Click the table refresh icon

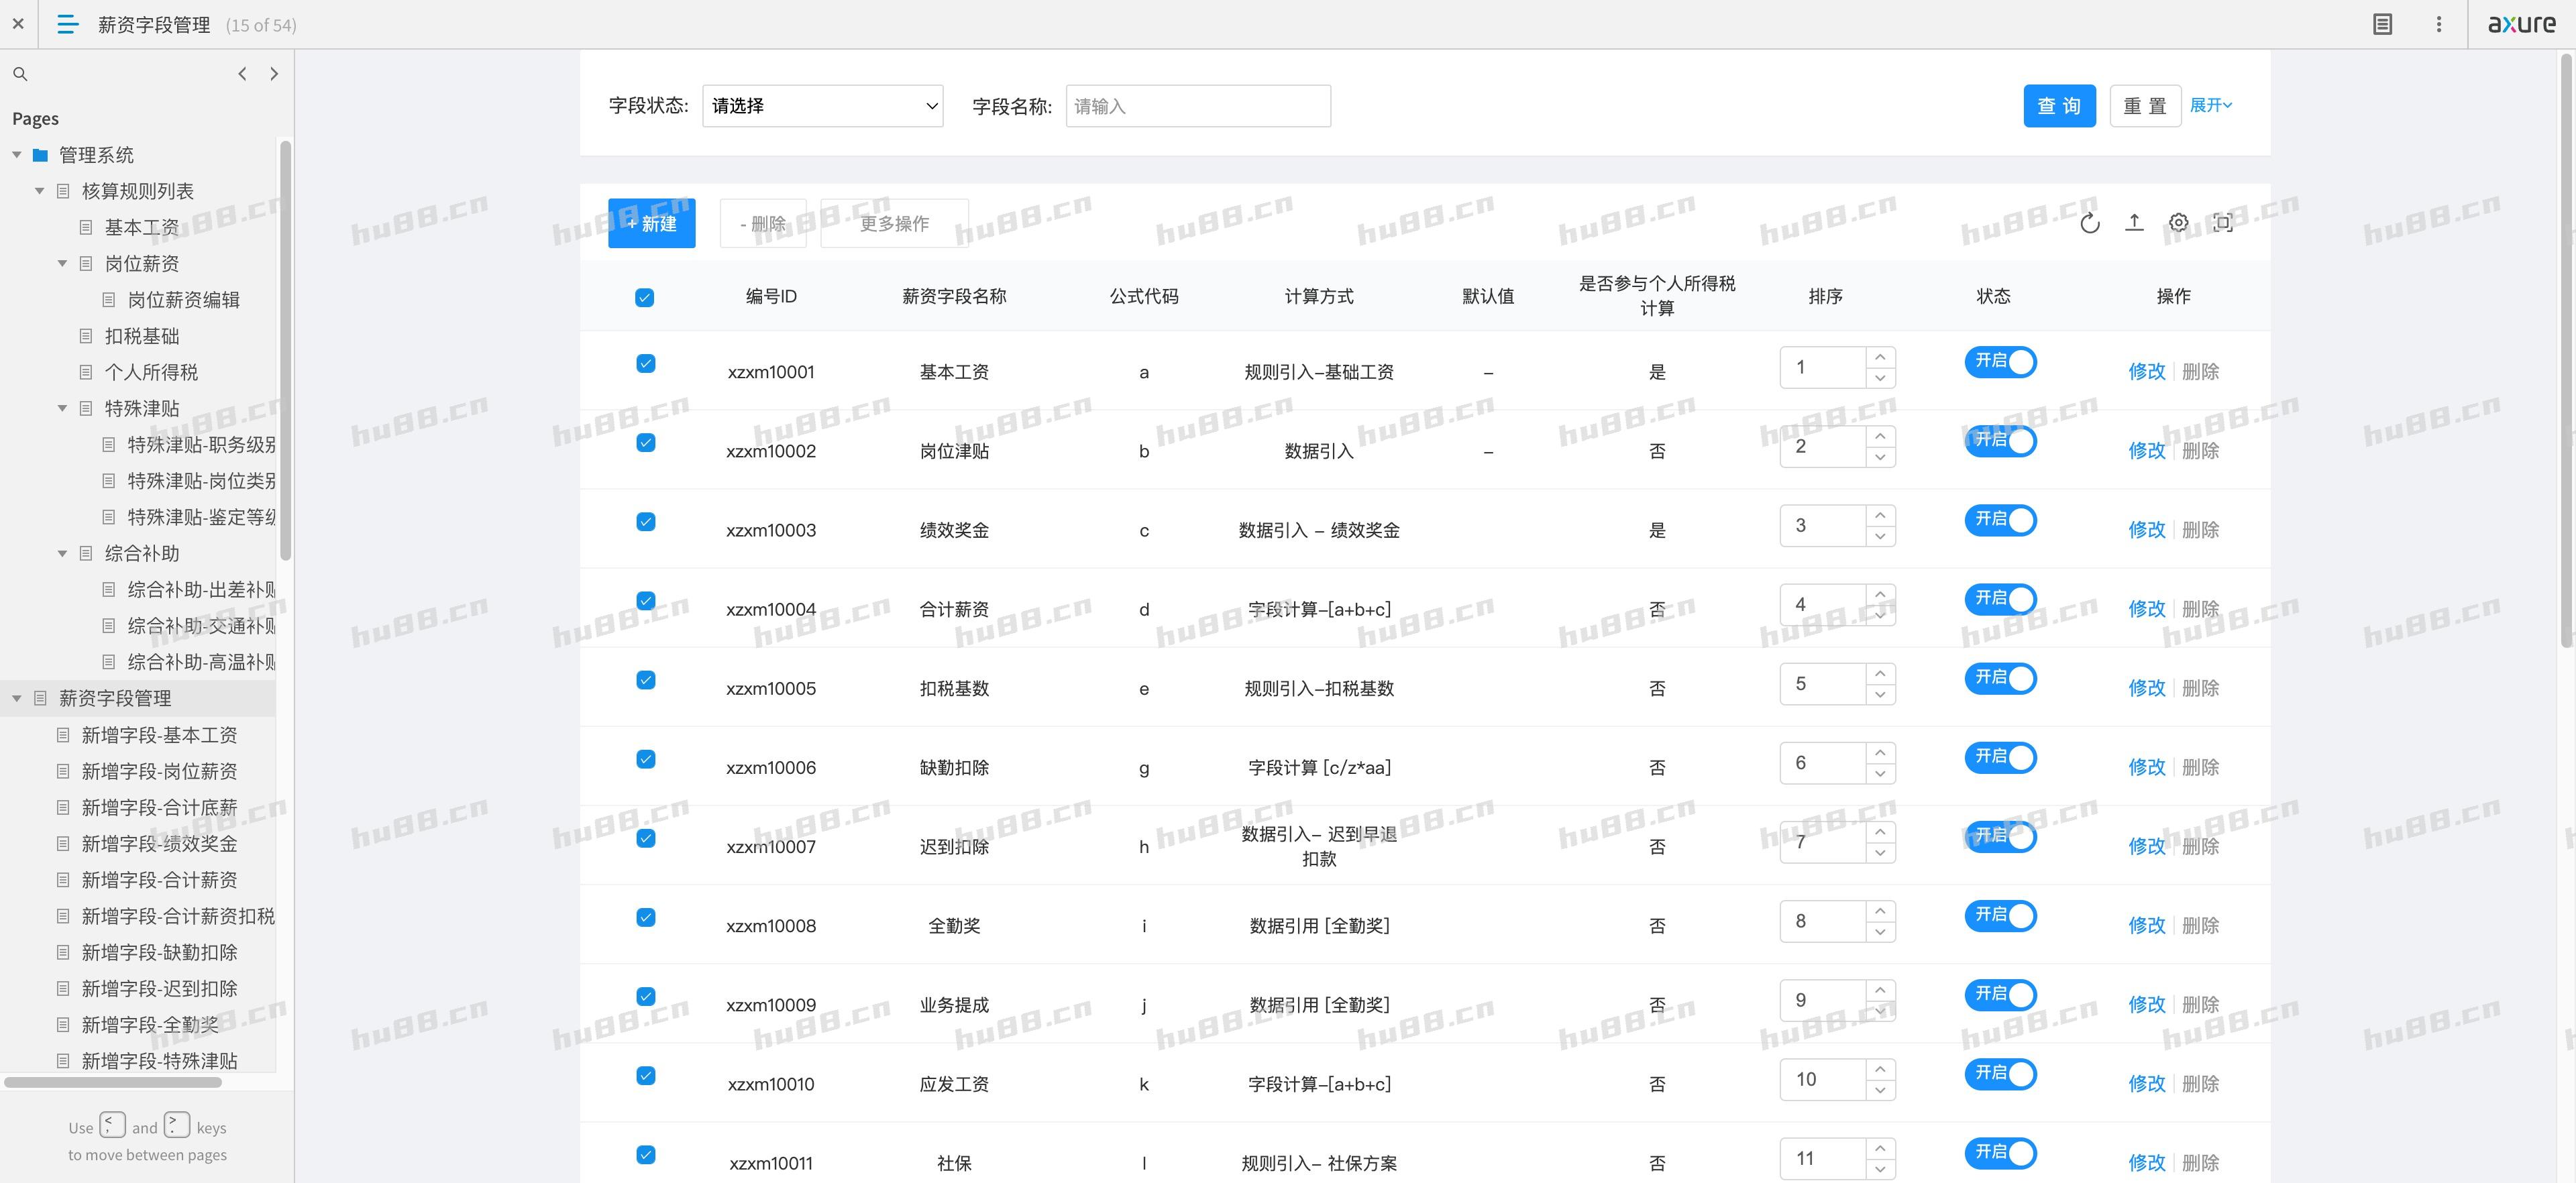point(2091,222)
